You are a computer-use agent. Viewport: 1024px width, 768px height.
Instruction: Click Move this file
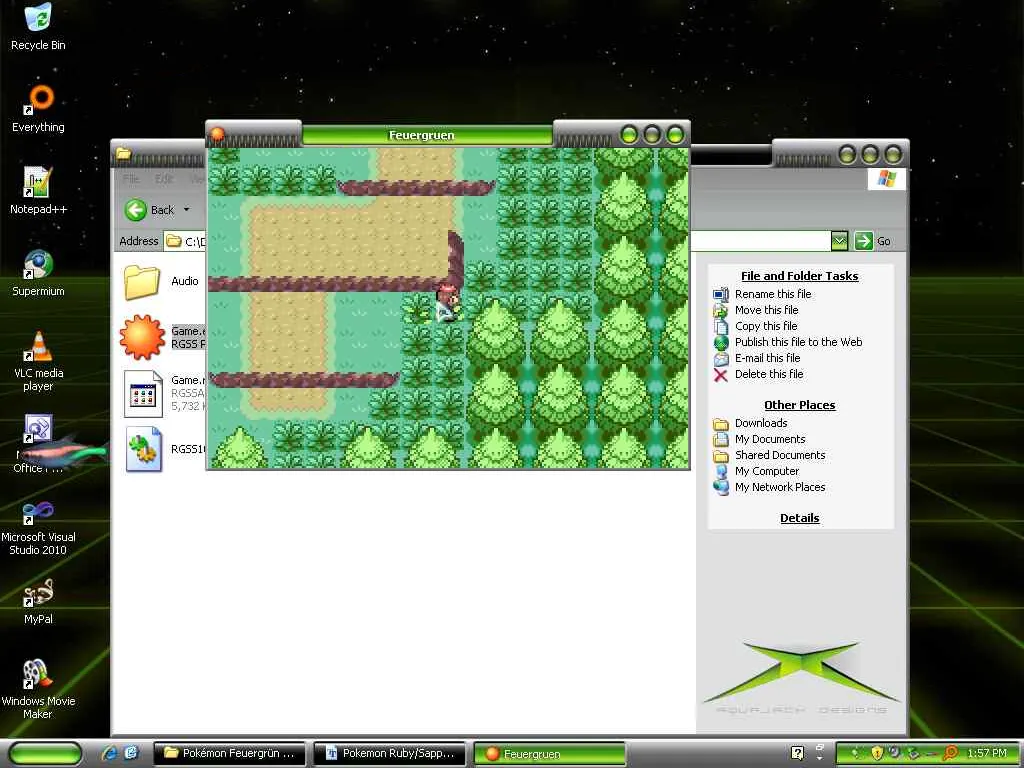click(x=766, y=310)
